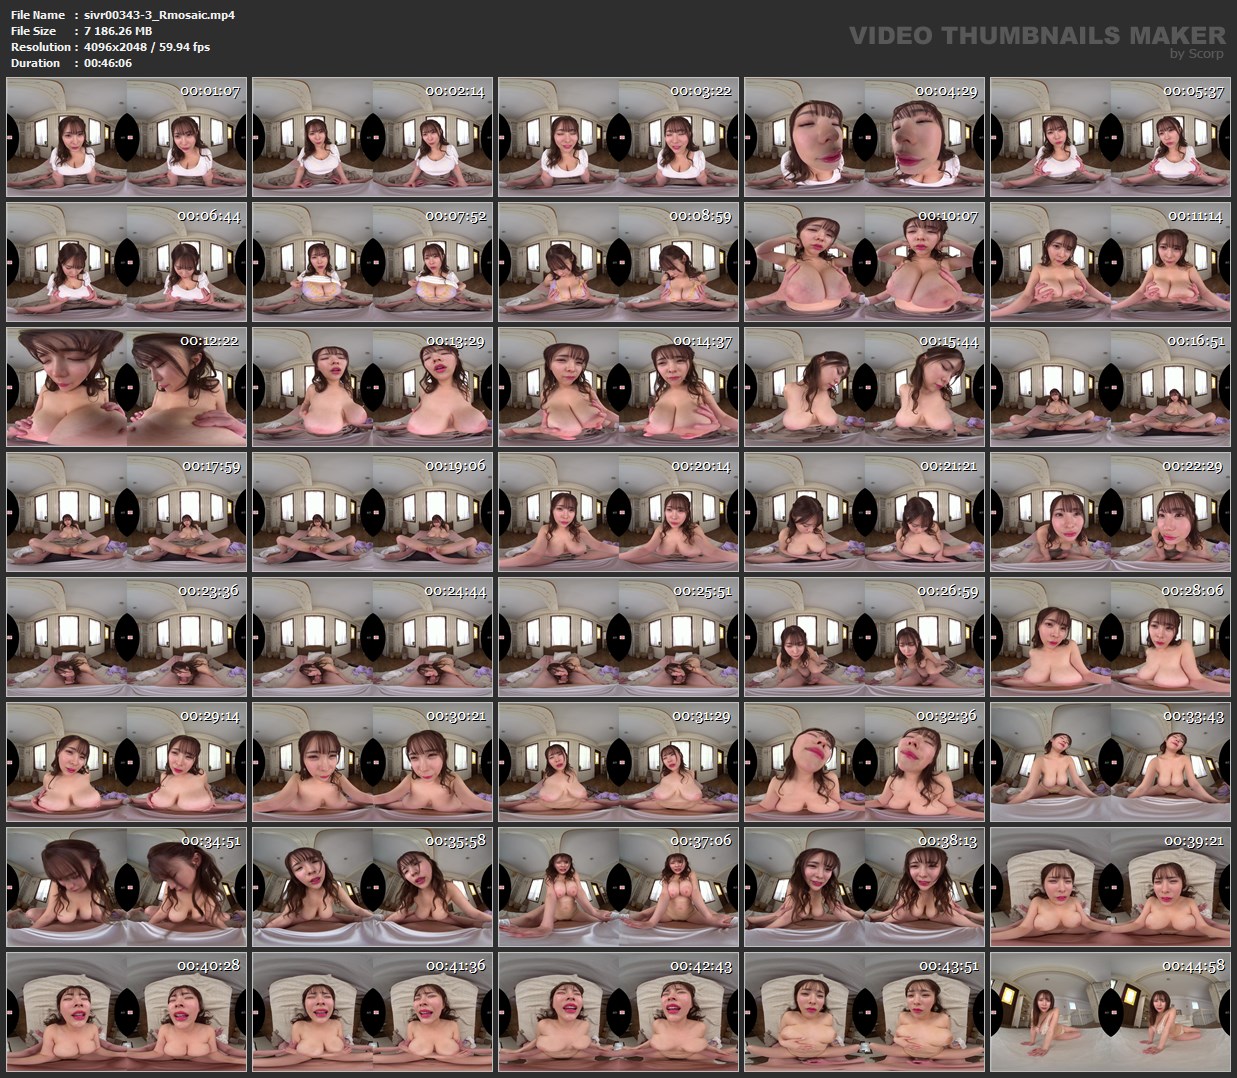Select the frame marked 00:05:37
This screenshot has height=1078, width=1237.
[1109, 137]
